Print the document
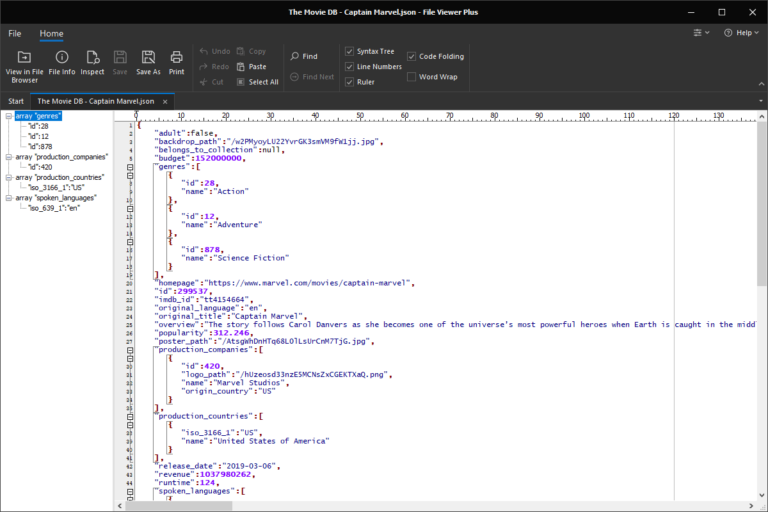Viewport: 768px width, 512px height. [x=176, y=63]
